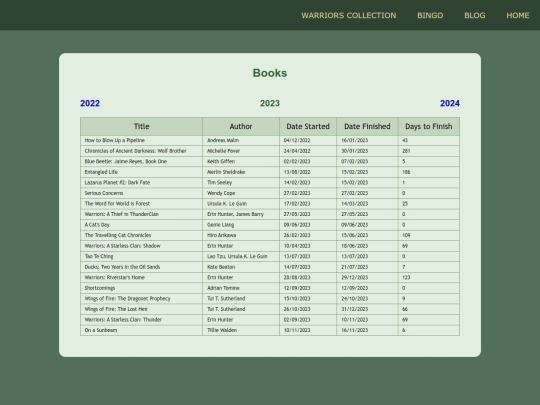Open the Warriors Collection page
540x405 pixels.
coord(349,15)
